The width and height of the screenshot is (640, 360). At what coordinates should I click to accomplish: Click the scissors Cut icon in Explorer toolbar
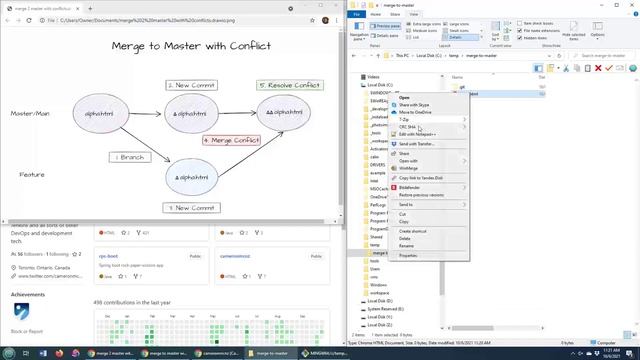click(566, 68)
